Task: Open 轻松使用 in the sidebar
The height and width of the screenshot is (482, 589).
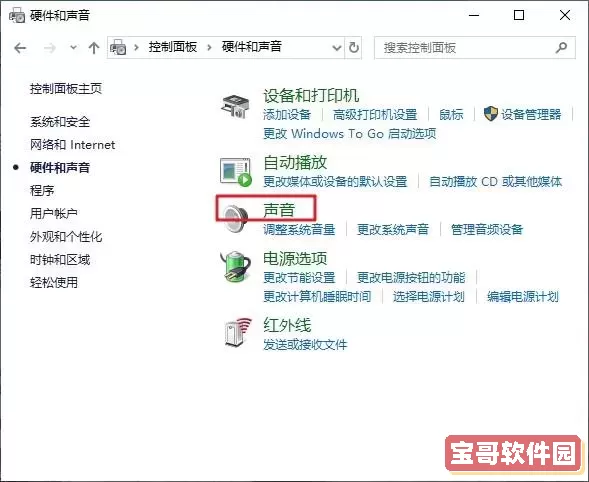Action: [x=54, y=283]
